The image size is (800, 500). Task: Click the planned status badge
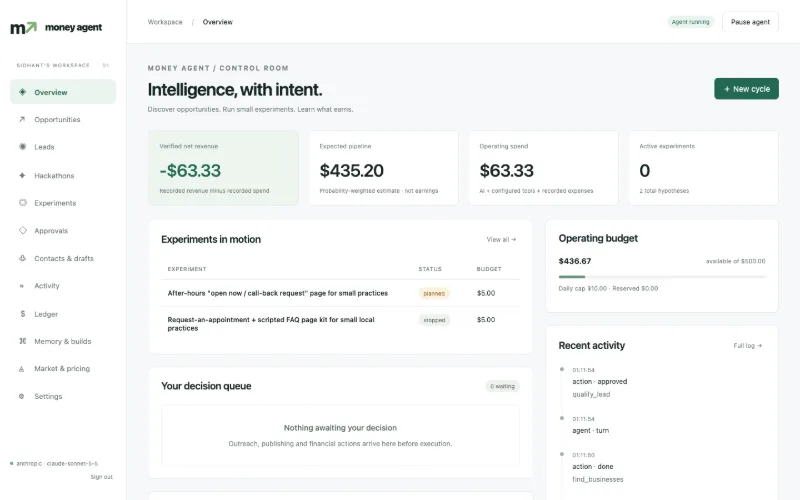coord(434,293)
